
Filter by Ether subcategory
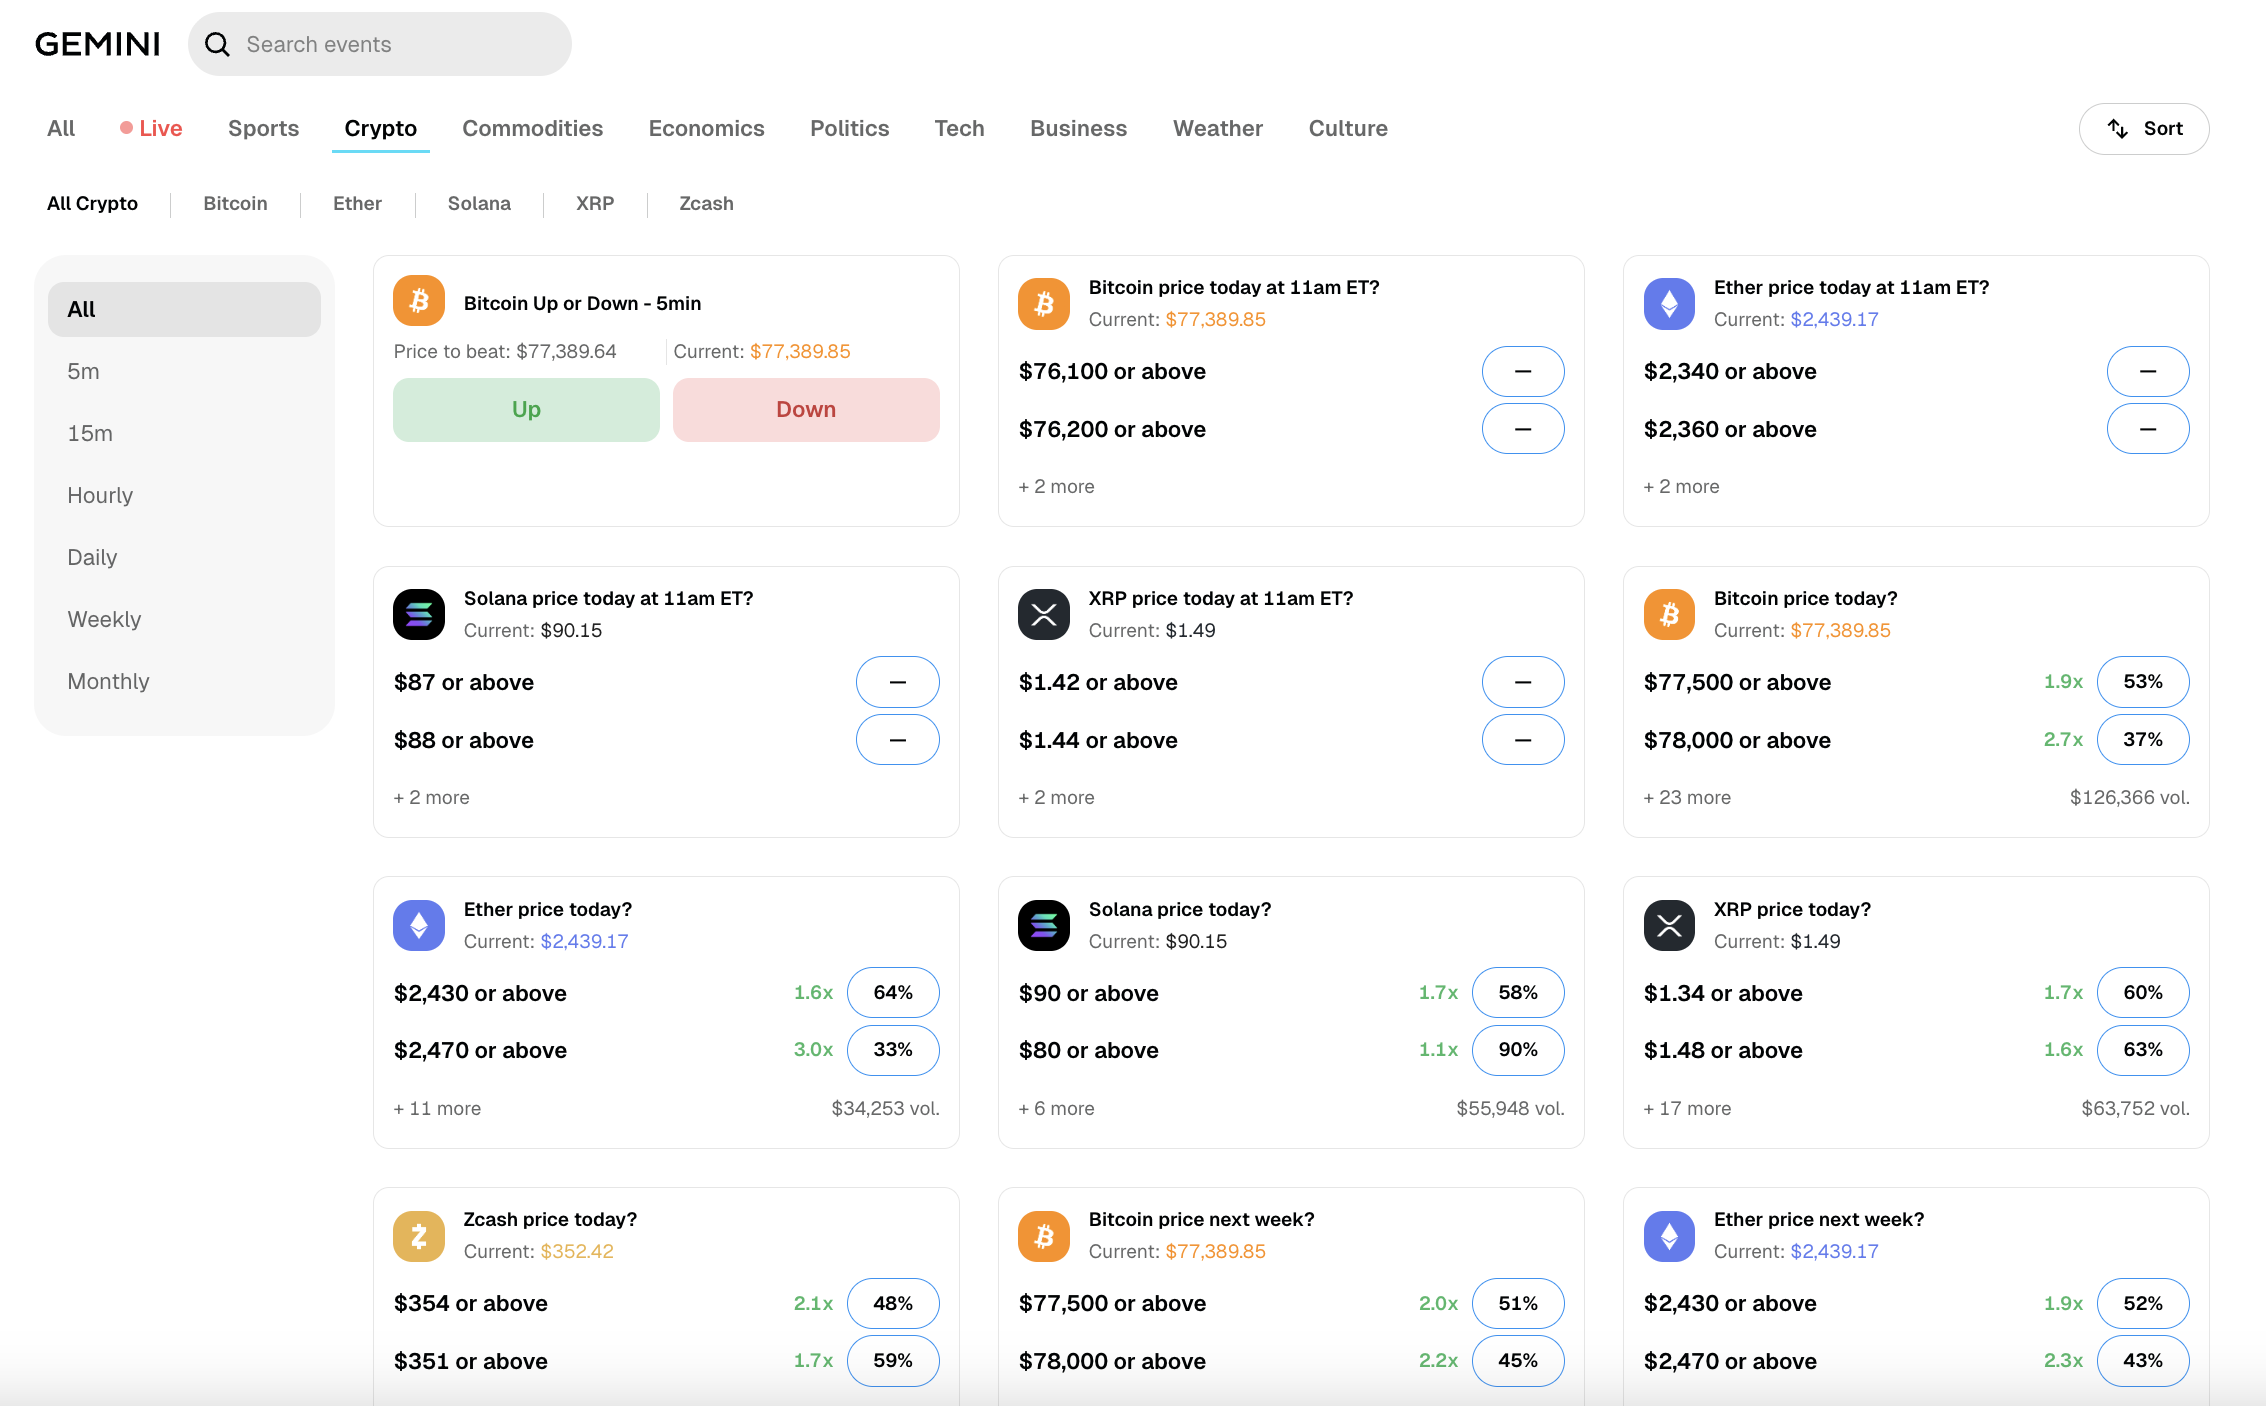[x=357, y=203]
